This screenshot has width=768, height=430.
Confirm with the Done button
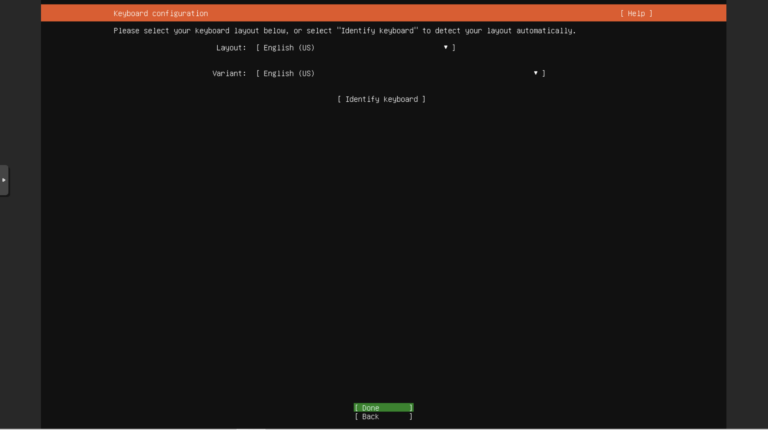click(x=384, y=407)
